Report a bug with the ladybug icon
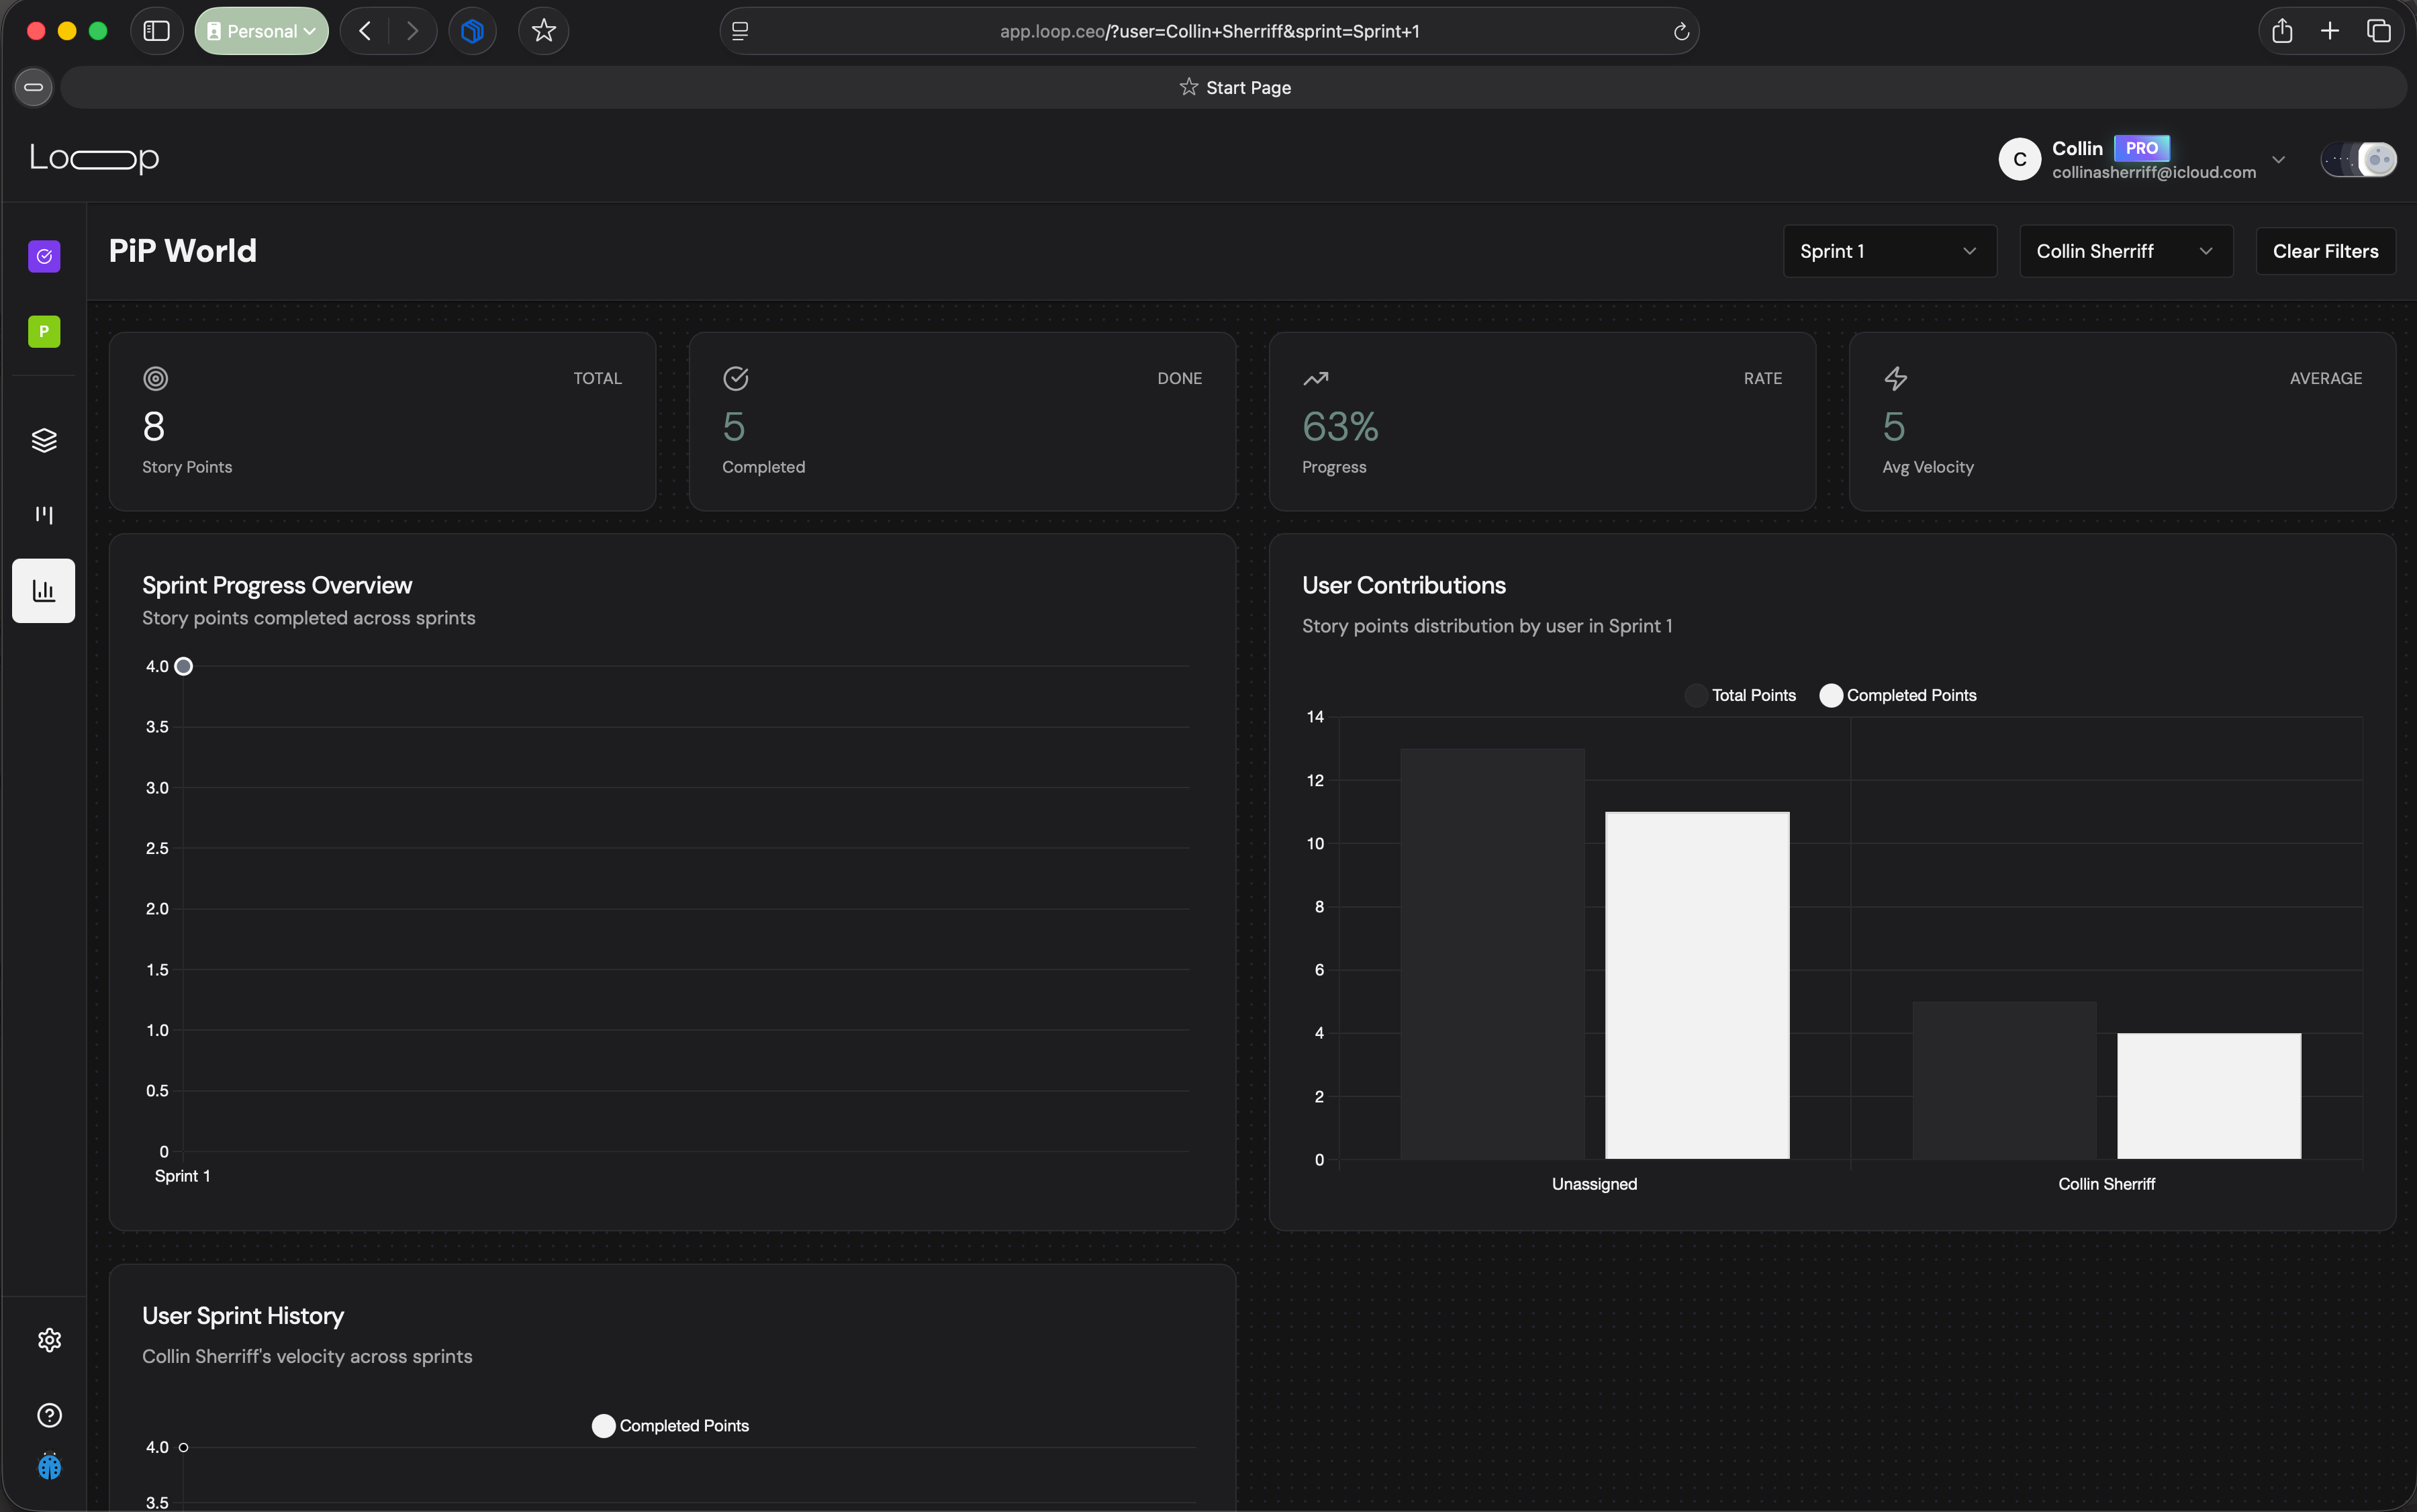 48,1466
